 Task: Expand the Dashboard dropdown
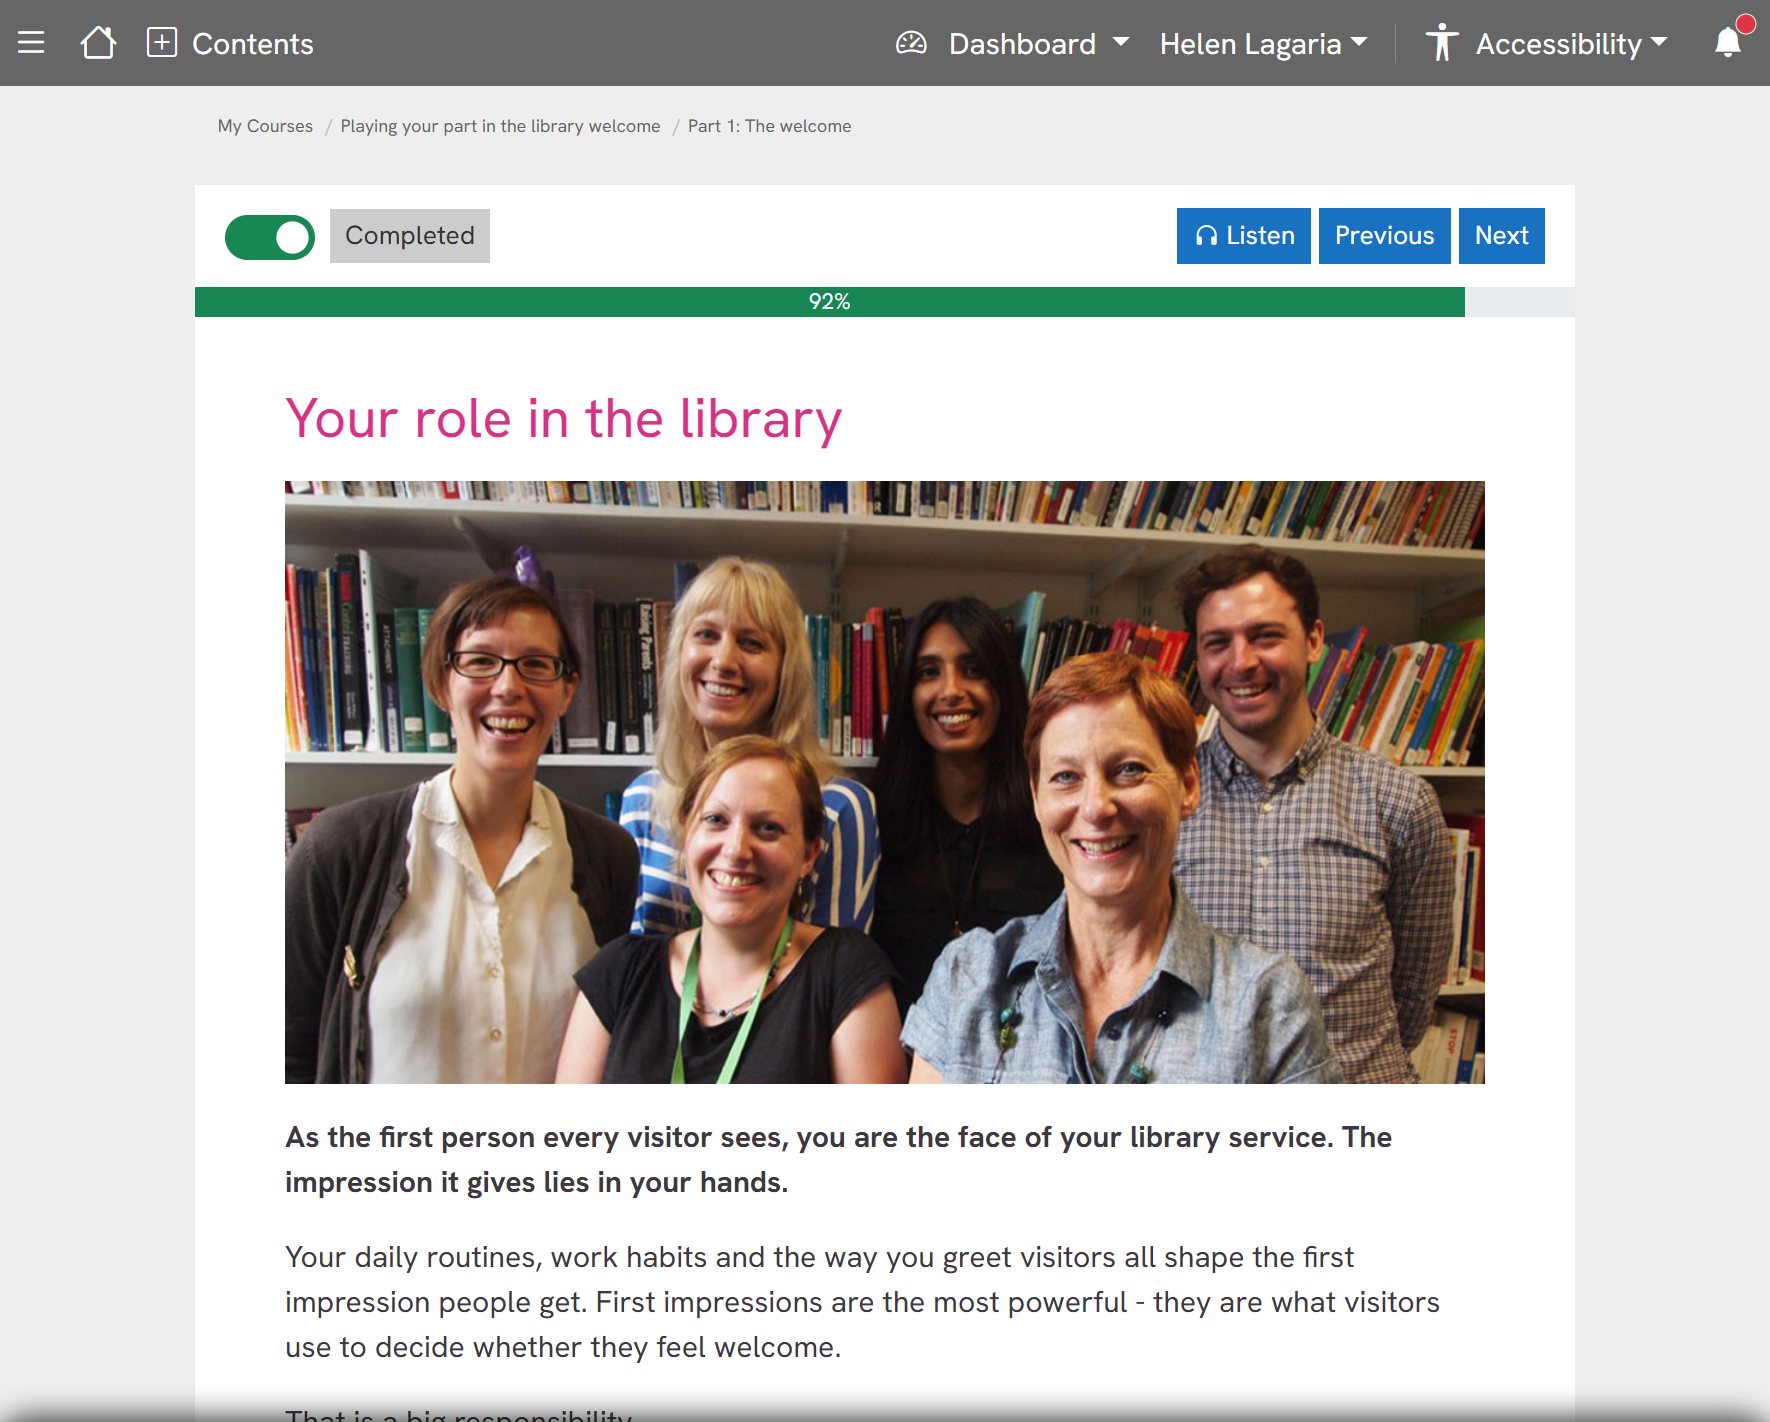pyautogui.click(x=1120, y=42)
